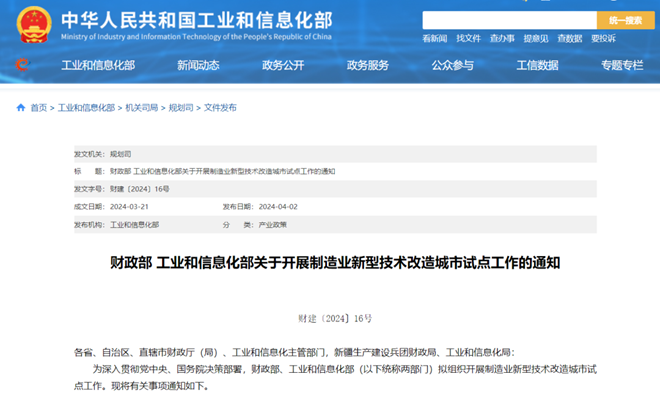
Task: Open the 查办事 quick link
Action: (502, 39)
